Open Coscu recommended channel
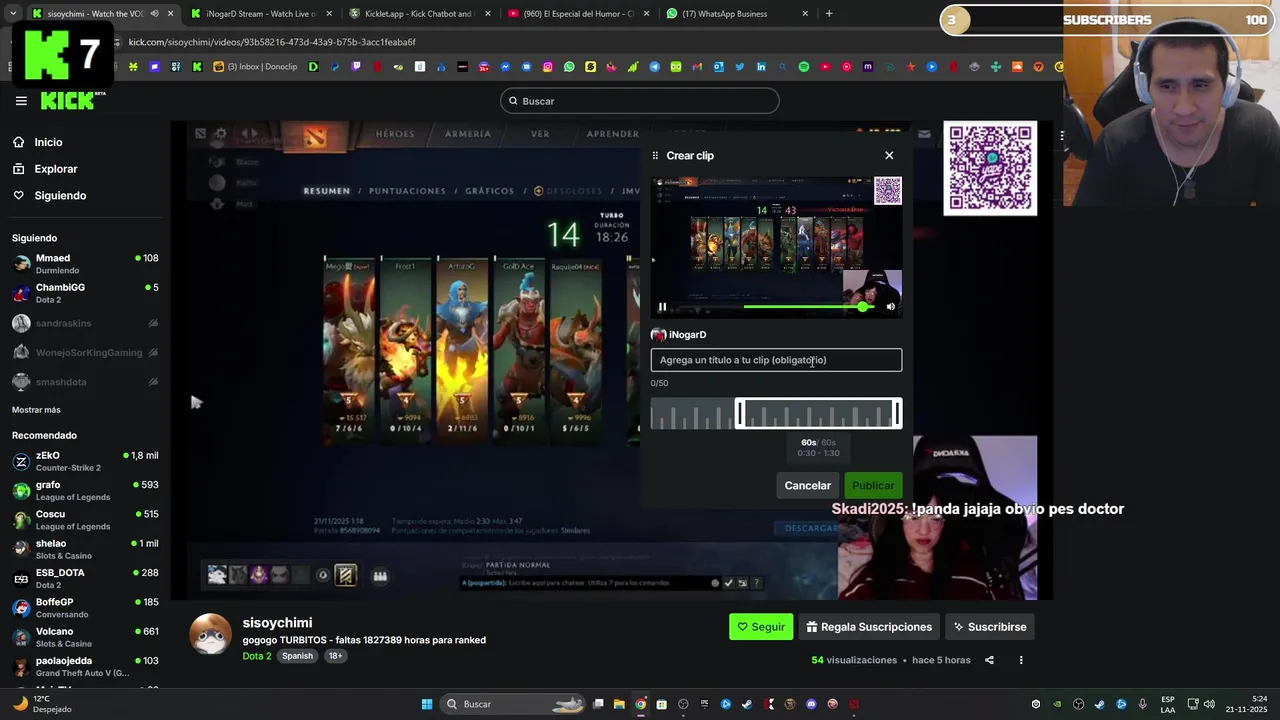Image resolution: width=1280 pixels, height=720 pixels. click(x=85, y=520)
